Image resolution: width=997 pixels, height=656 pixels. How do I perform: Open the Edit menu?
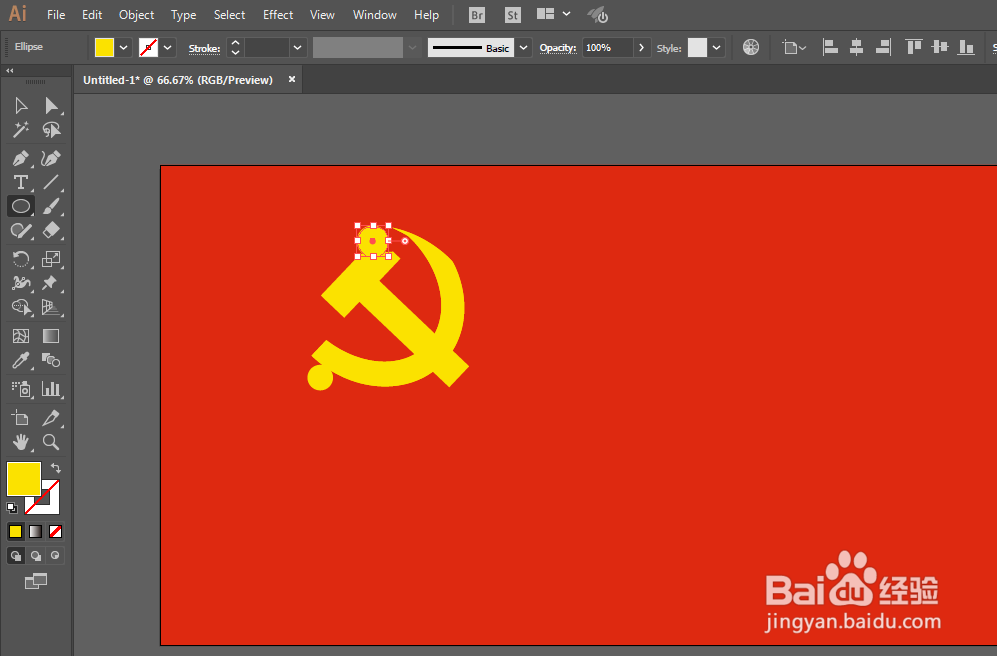click(x=92, y=15)
